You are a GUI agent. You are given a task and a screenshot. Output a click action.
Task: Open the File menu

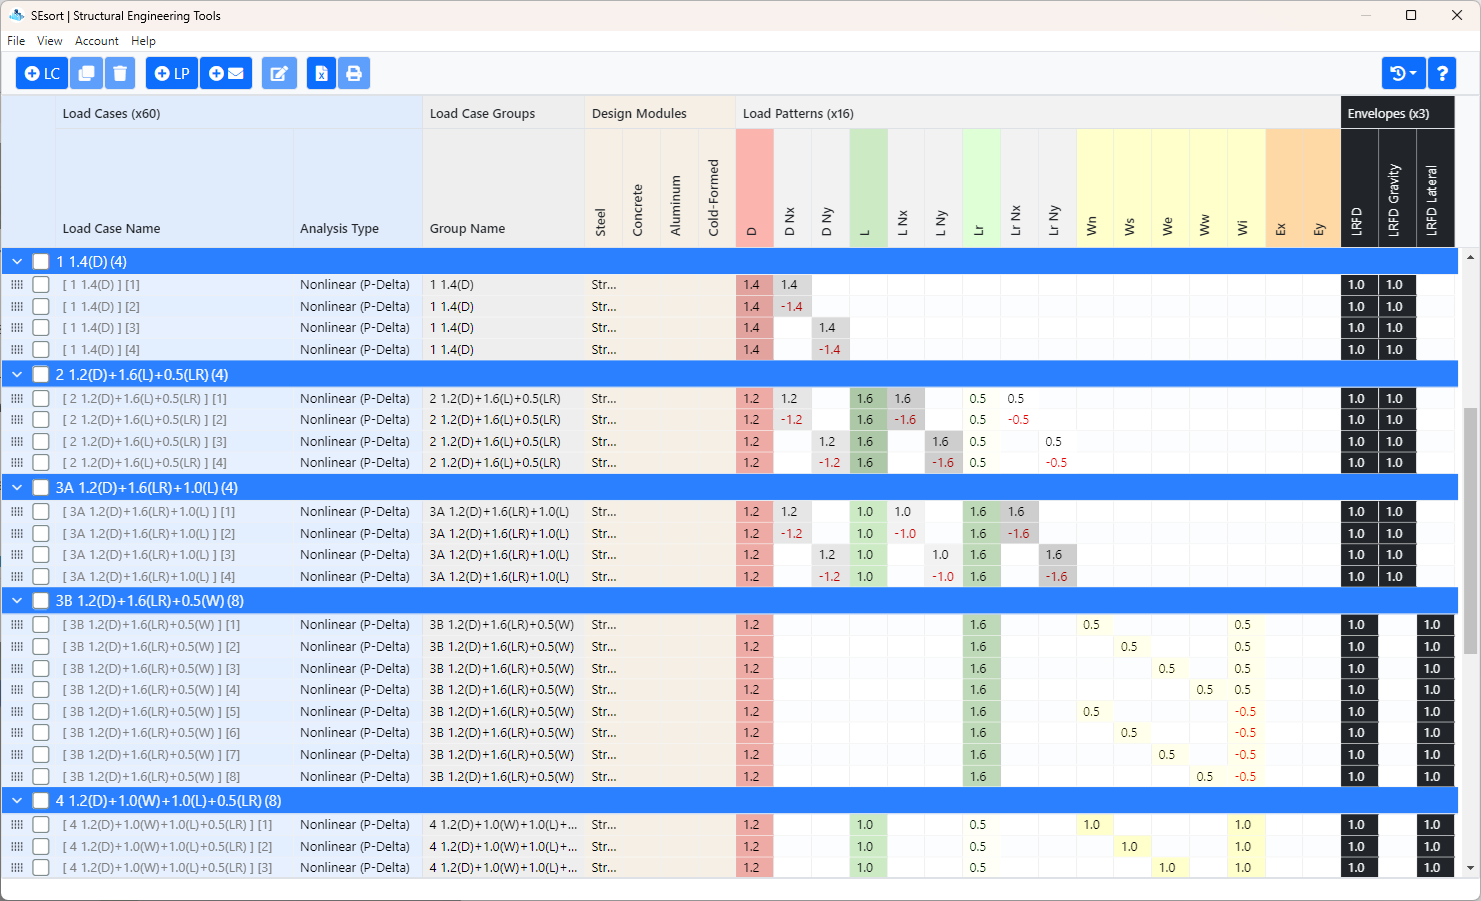tap(16, 41)
